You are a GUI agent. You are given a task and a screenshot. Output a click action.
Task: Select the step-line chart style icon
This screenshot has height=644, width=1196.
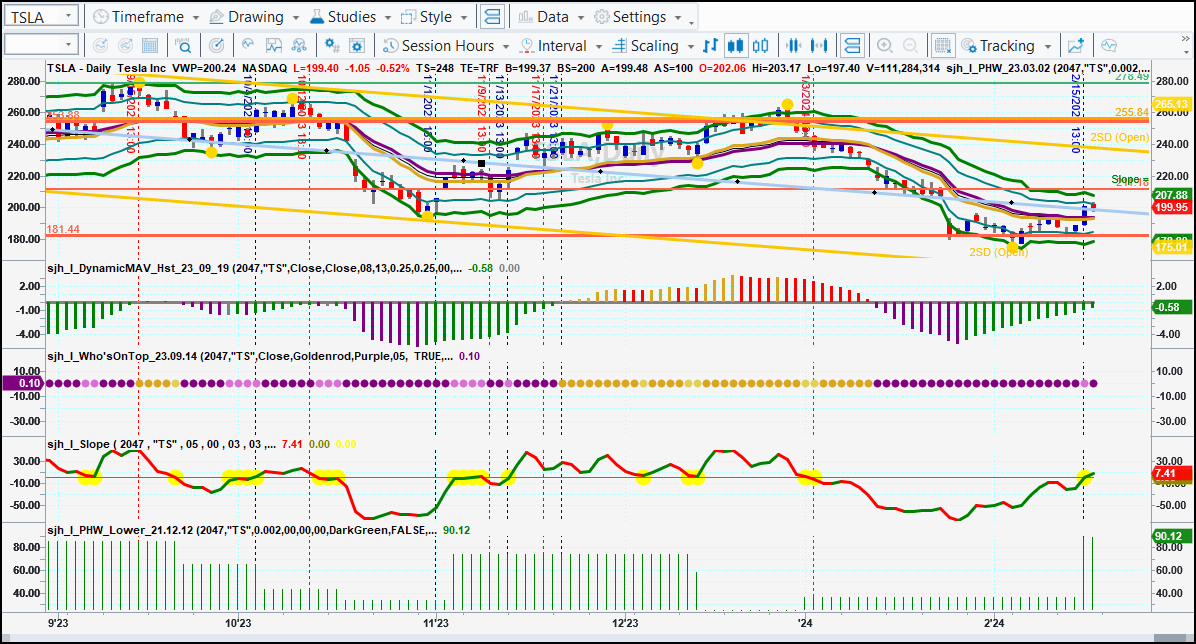(x=711, y=46)
